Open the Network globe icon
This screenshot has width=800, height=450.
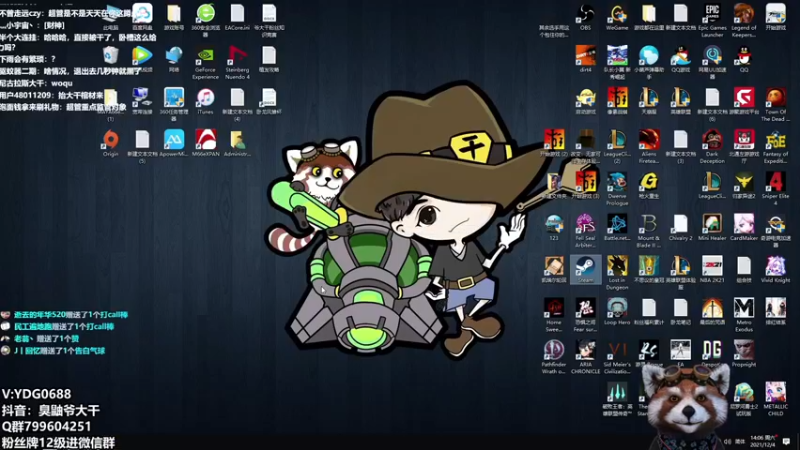tap(174, 59)
